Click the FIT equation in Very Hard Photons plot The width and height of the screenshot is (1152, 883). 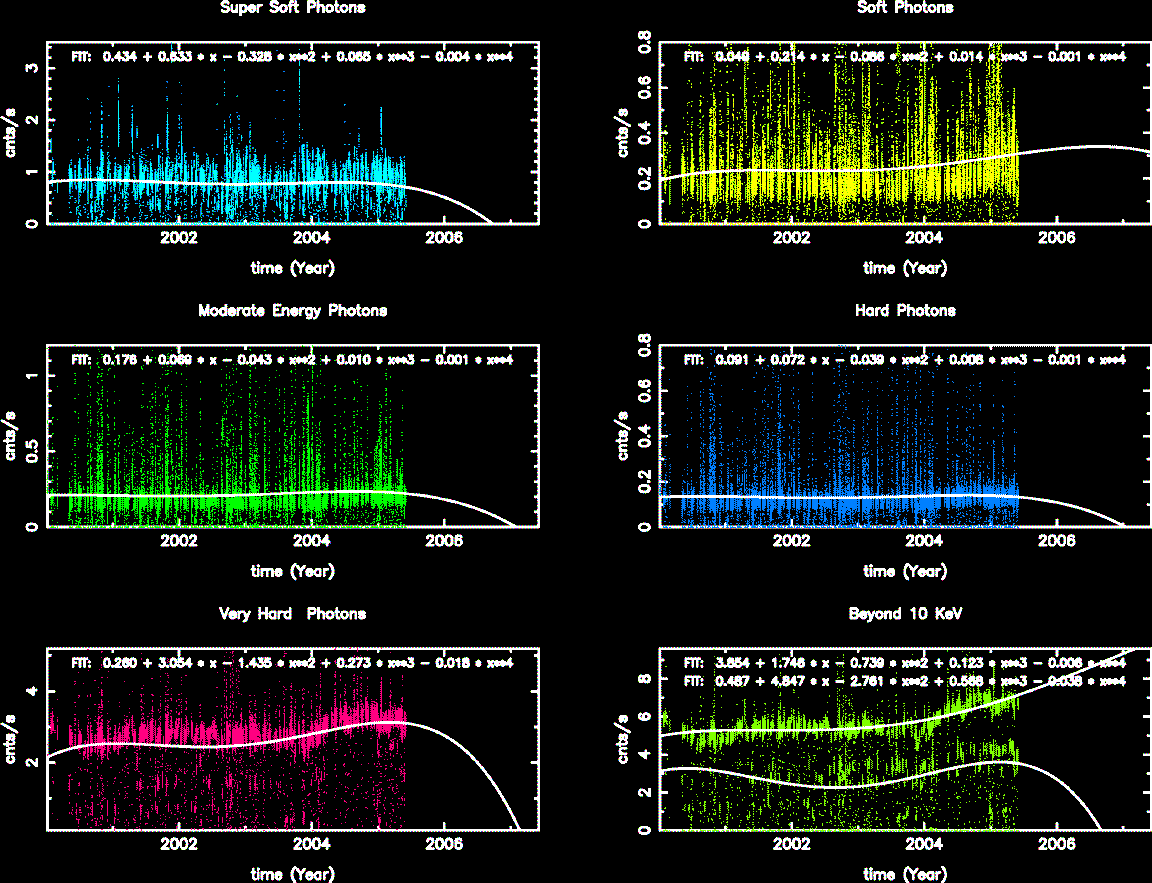click(x=292, y=663)
